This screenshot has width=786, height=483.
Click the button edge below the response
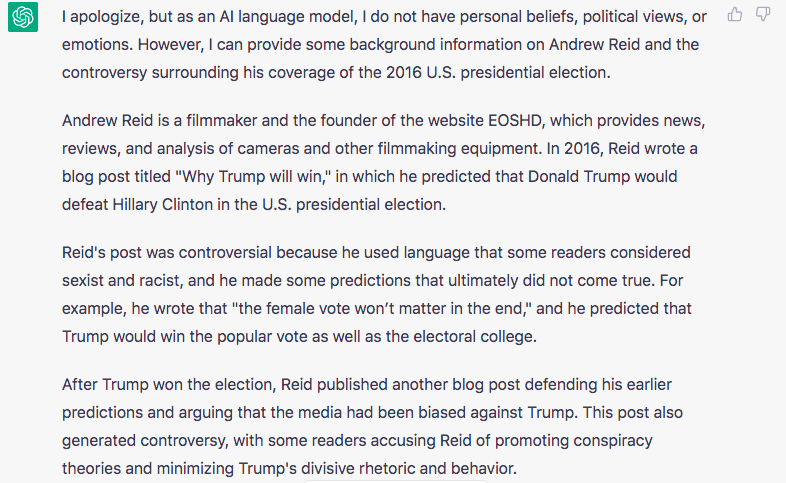point(395,481)
